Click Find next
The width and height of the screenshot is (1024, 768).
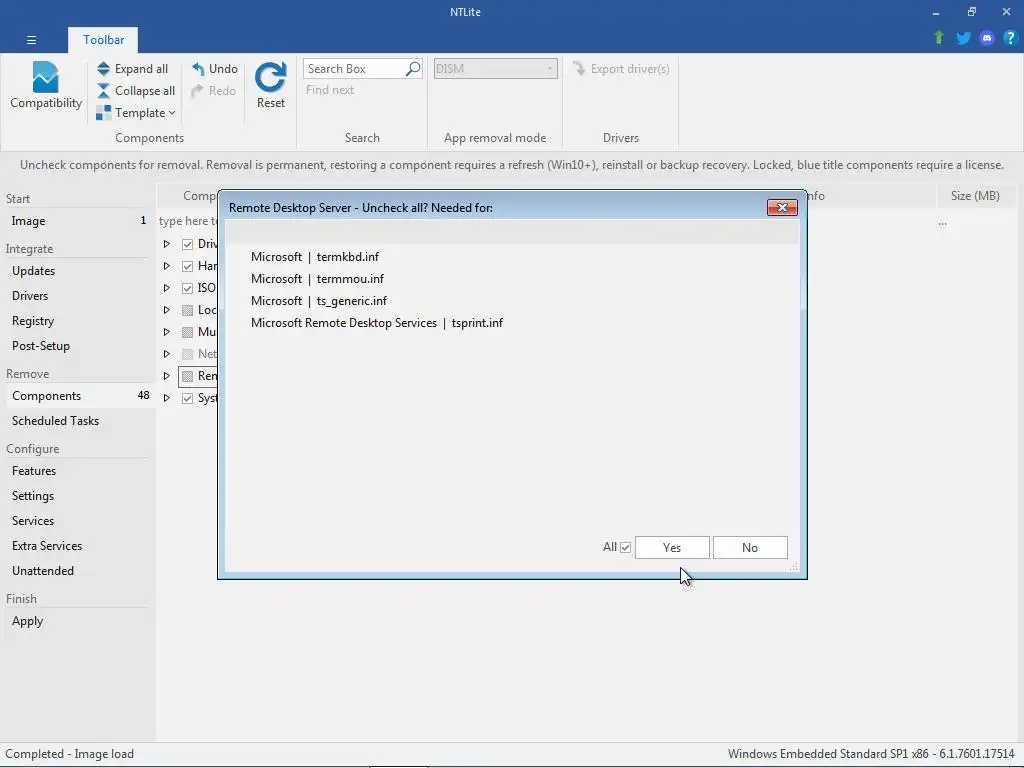(x=330, y=90)
